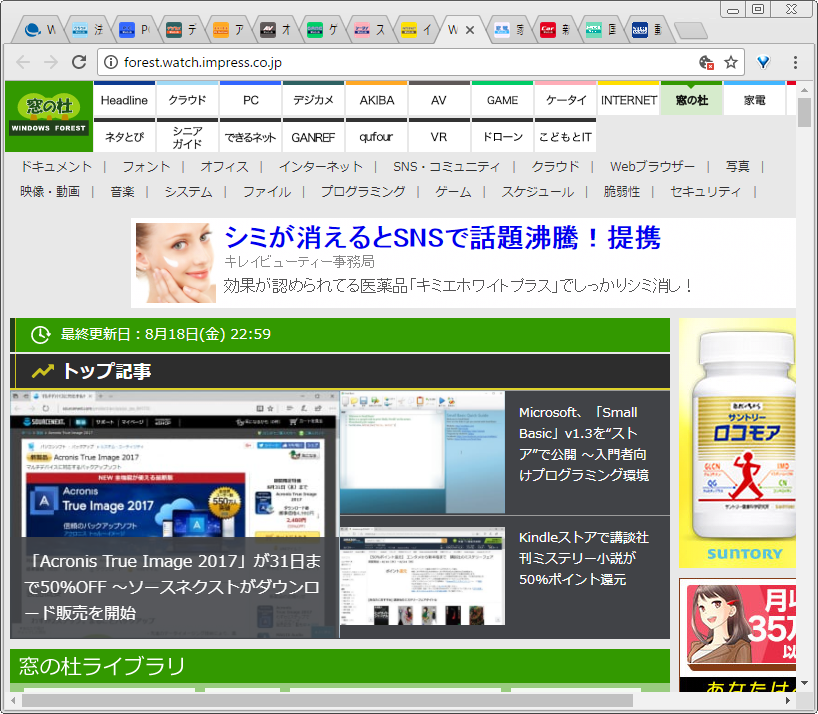The image size is (818, 714).
Task: Switch to the 窓の杜 tab in navigation
Action: (691, 100)
